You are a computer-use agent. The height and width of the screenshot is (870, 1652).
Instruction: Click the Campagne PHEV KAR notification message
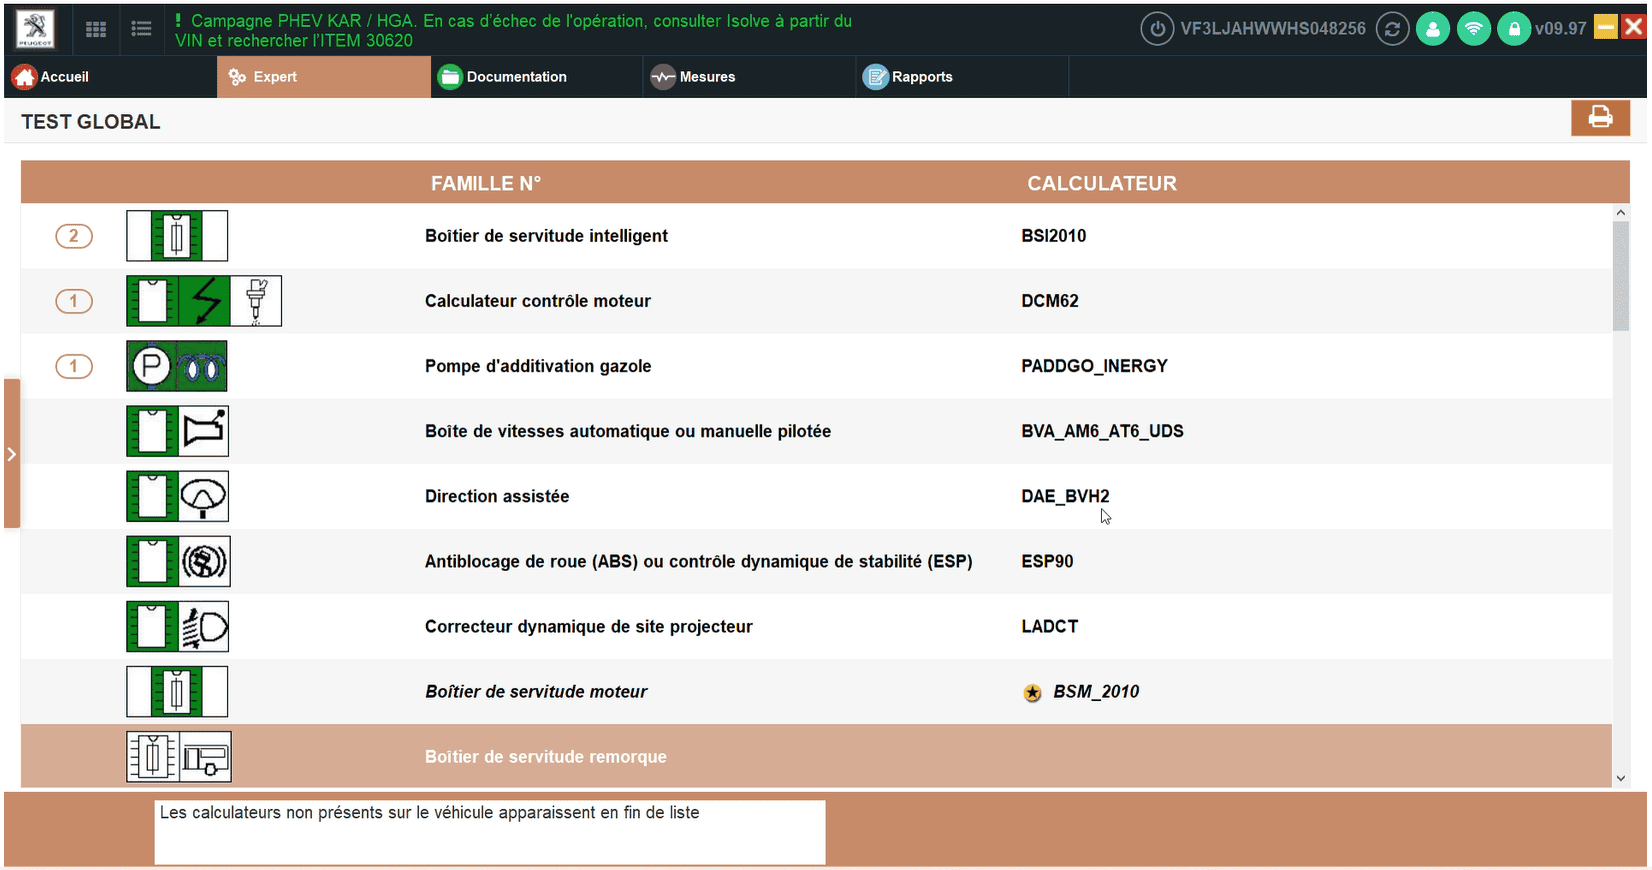click(514, 31)
